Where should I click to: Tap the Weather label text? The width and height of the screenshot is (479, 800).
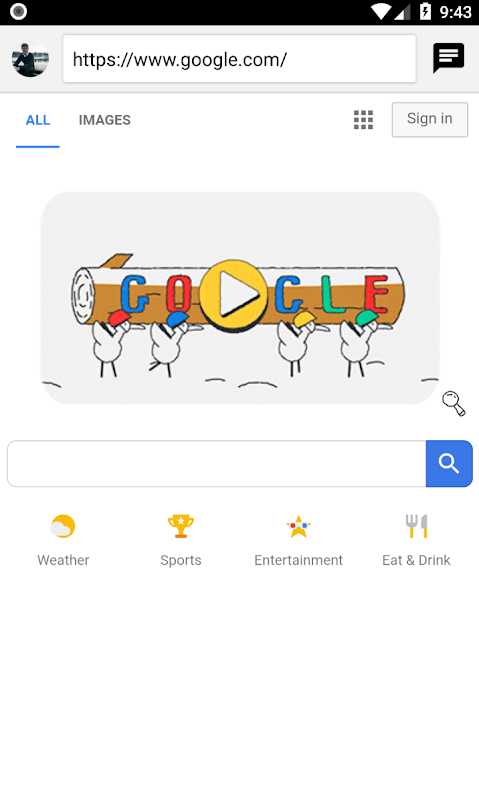(x=63, y=560)
